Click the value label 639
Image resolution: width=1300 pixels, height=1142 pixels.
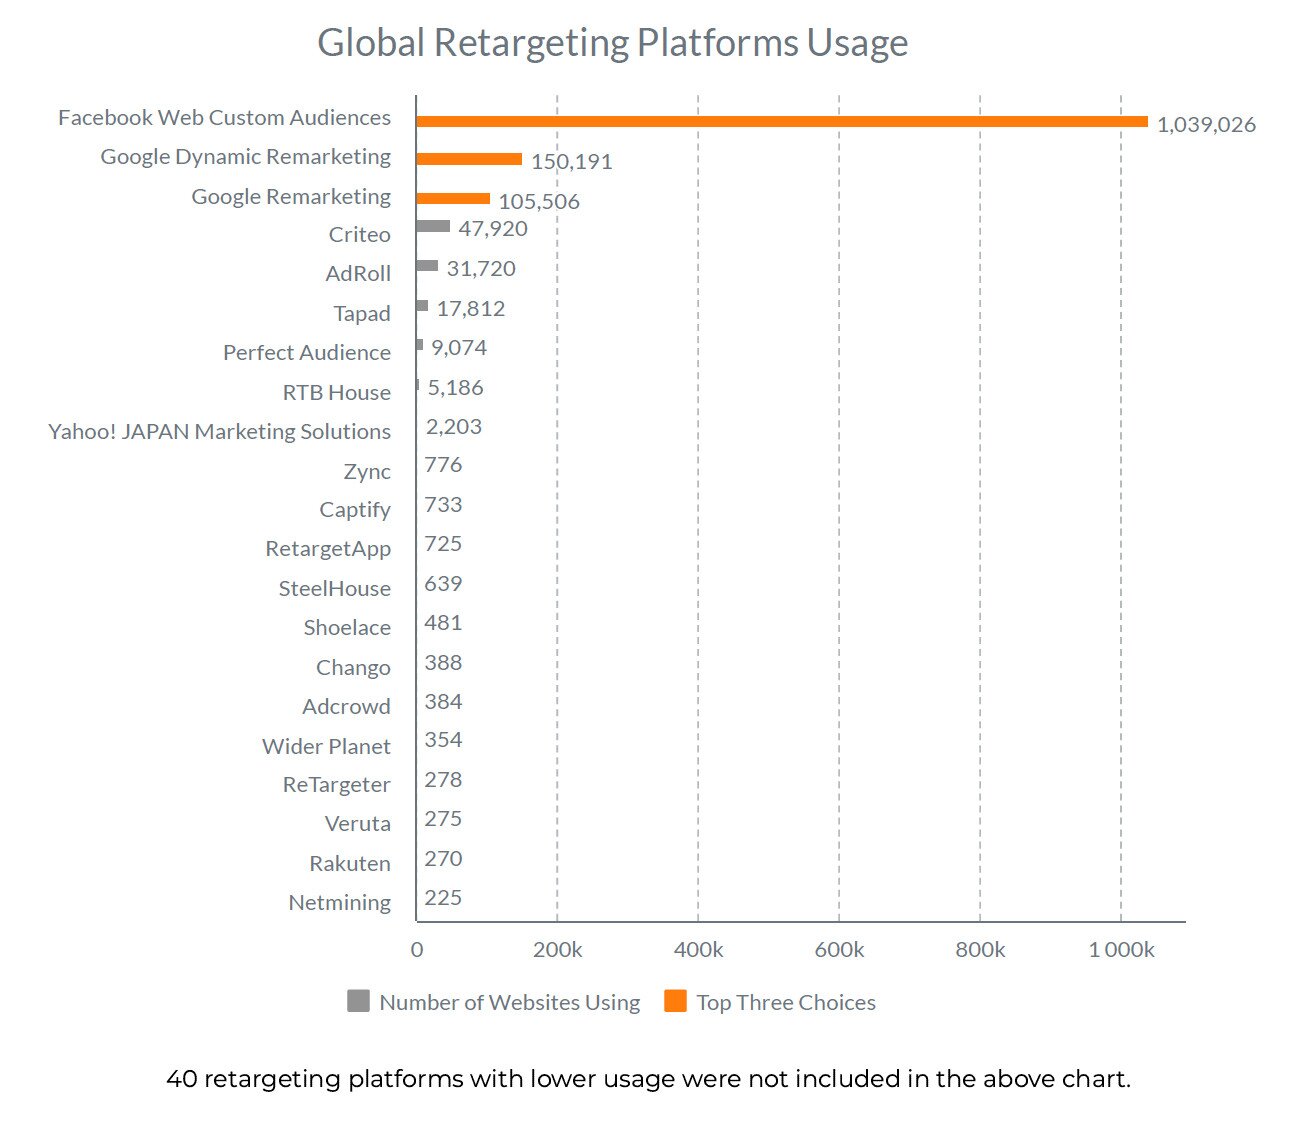(444, 584)
